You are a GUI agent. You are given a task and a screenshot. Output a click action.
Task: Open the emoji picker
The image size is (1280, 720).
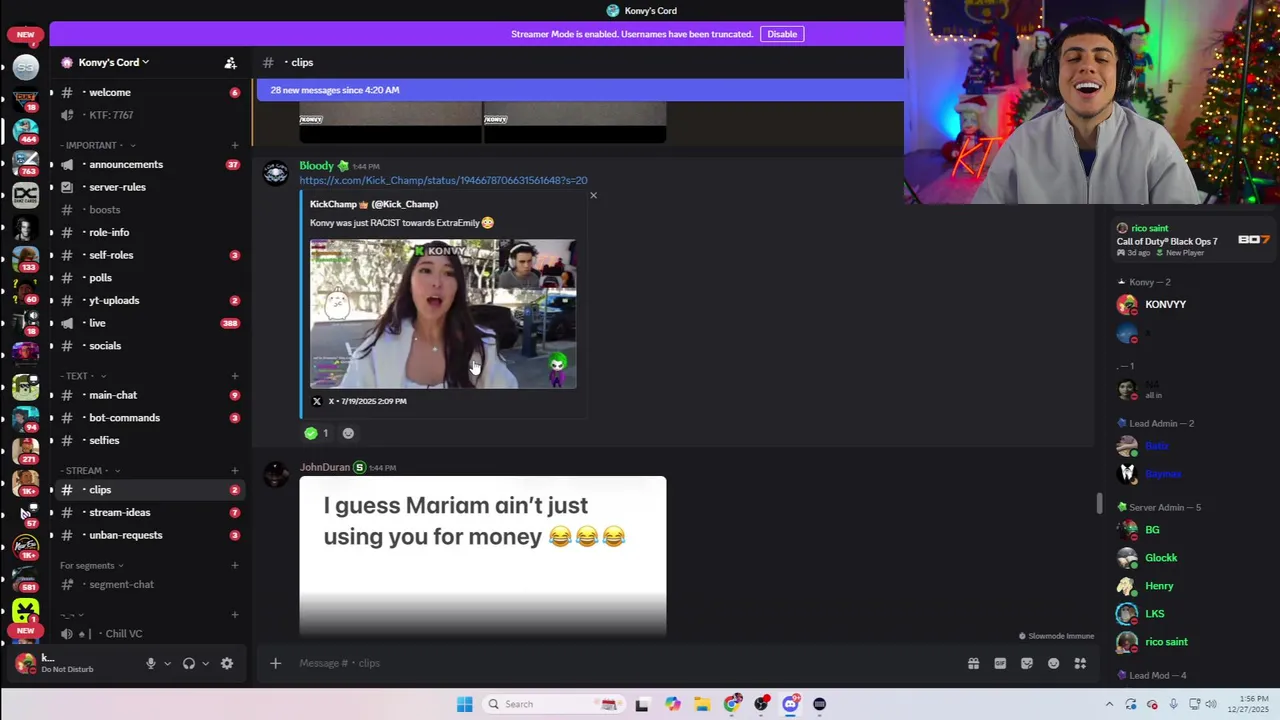(x=1053, y=663)
